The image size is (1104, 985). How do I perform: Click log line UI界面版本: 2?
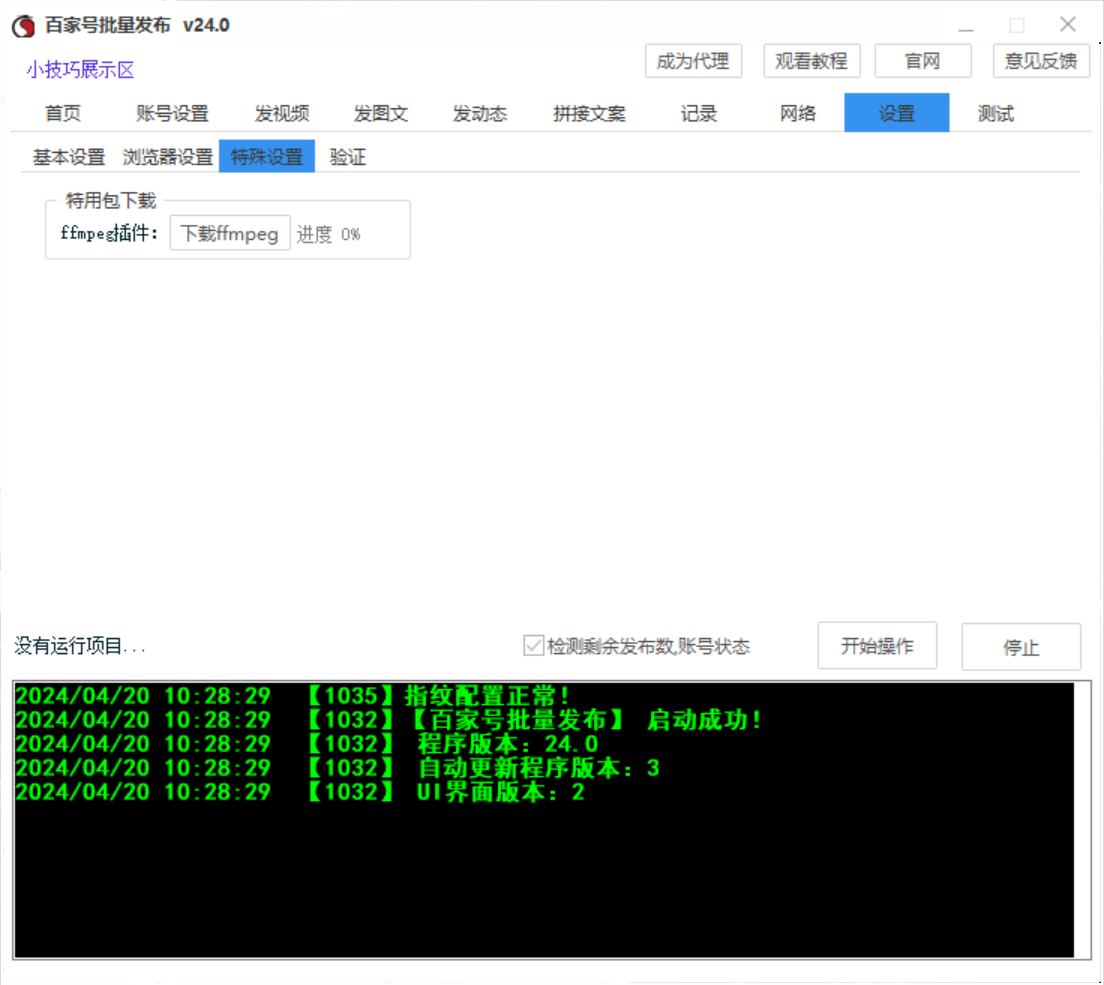[x=301, y=792]
